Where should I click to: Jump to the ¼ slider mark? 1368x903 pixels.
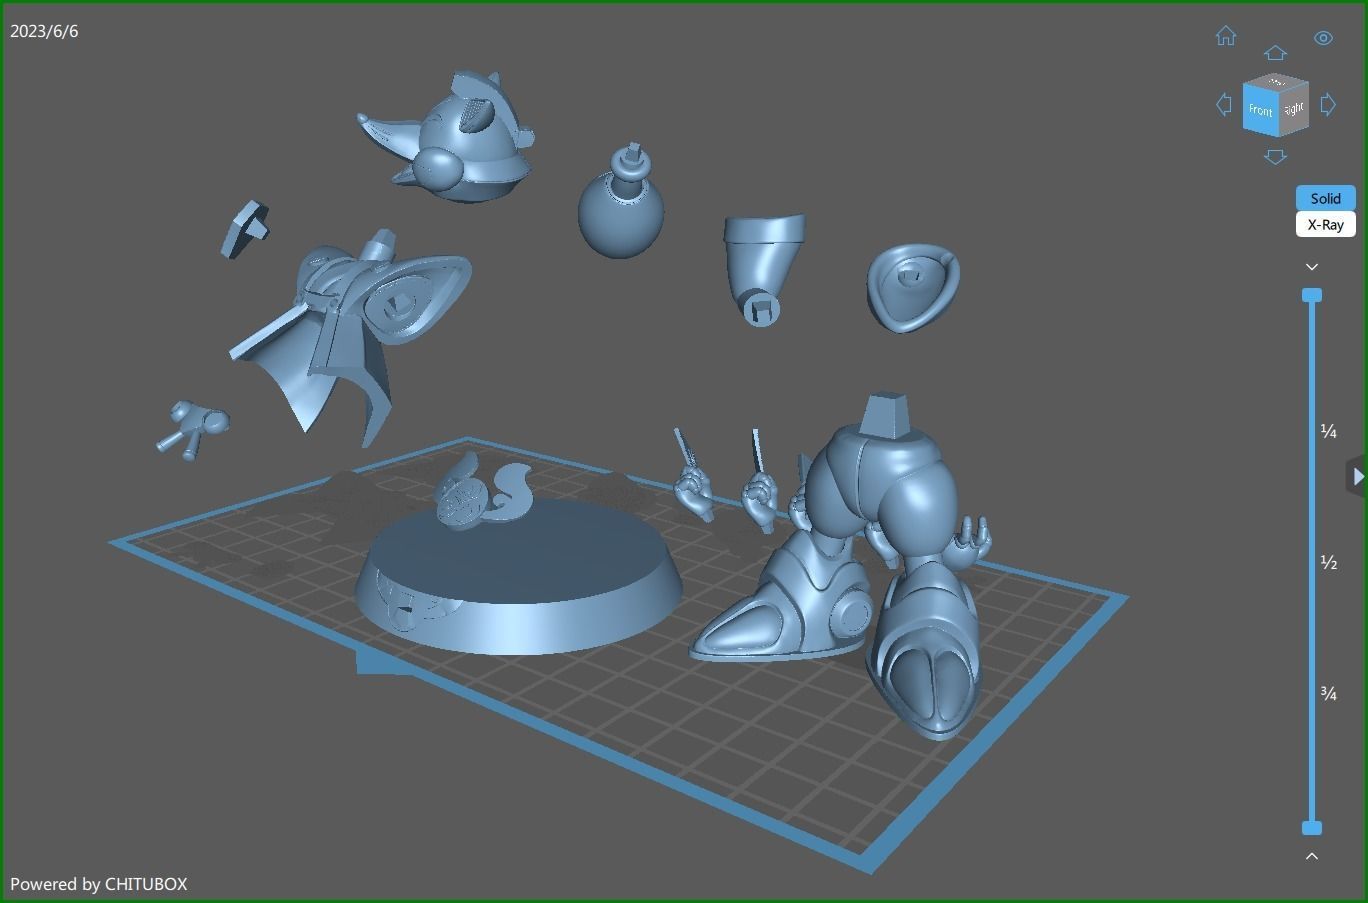(x=1329, y=431)
